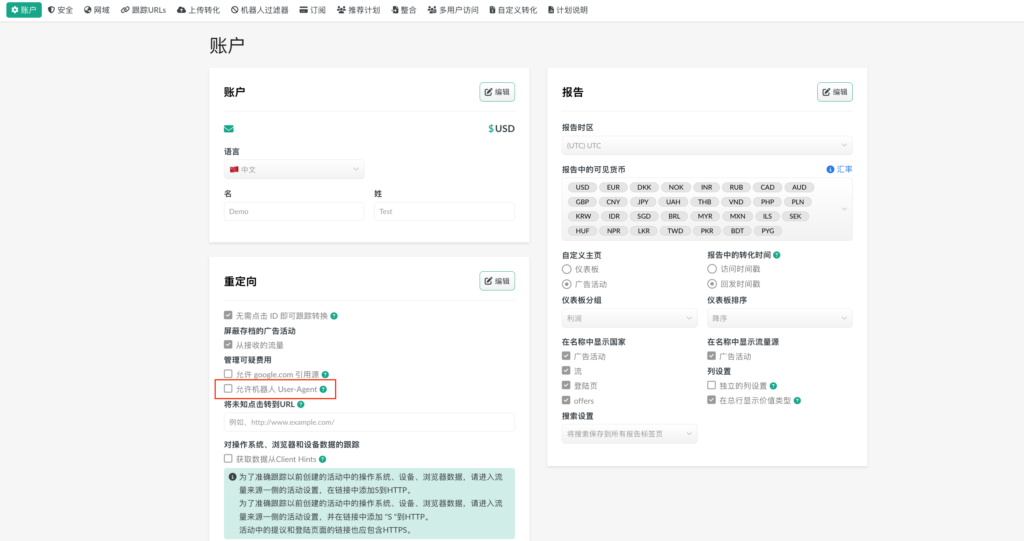Toggle the 从接收的流量 checkbox
1024x541 pixels.
[x=228, y=344]
